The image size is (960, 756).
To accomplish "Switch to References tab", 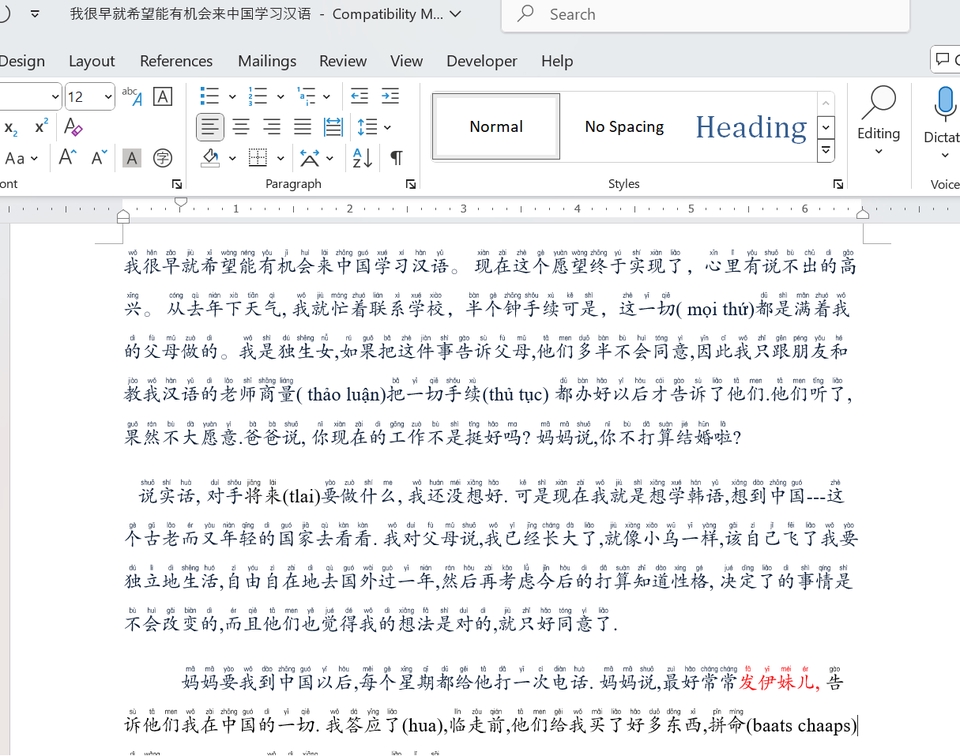I will [176, 61].
